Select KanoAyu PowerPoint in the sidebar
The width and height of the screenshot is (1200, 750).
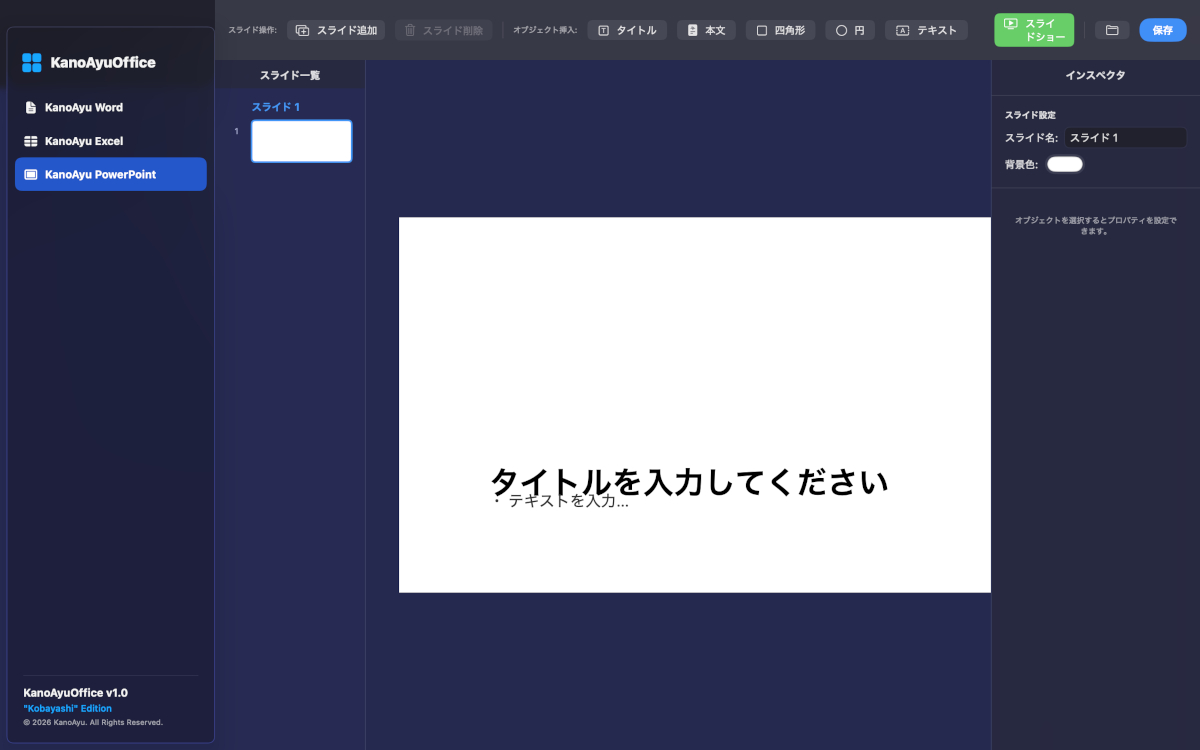pyautogui.click(x=111, y=174)
